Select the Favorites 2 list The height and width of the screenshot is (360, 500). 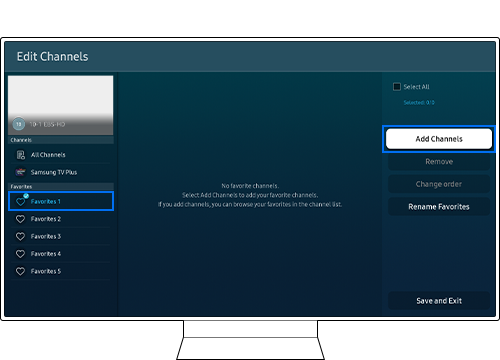(x=61, y=219)
